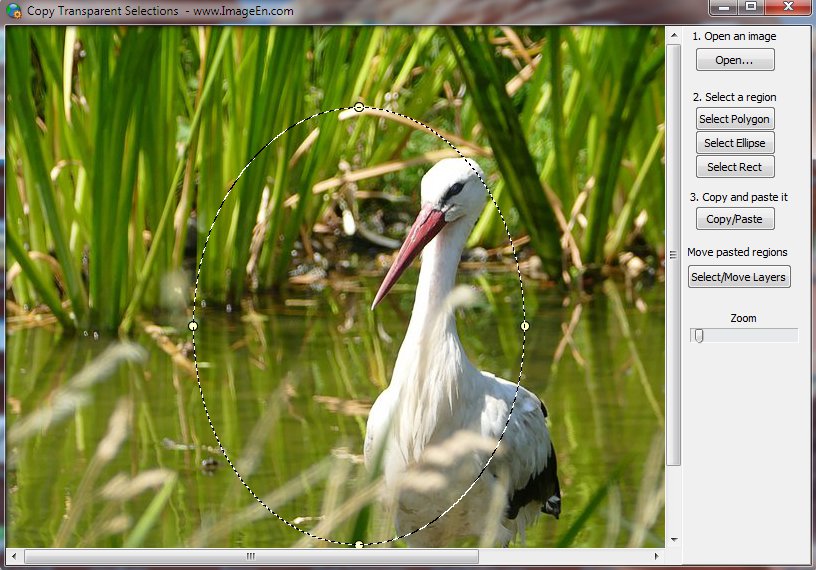Click the Zoom slider thumb
The width and height of the screenshot is (816, 570).
pyautogui.click(x=699, y=336)
